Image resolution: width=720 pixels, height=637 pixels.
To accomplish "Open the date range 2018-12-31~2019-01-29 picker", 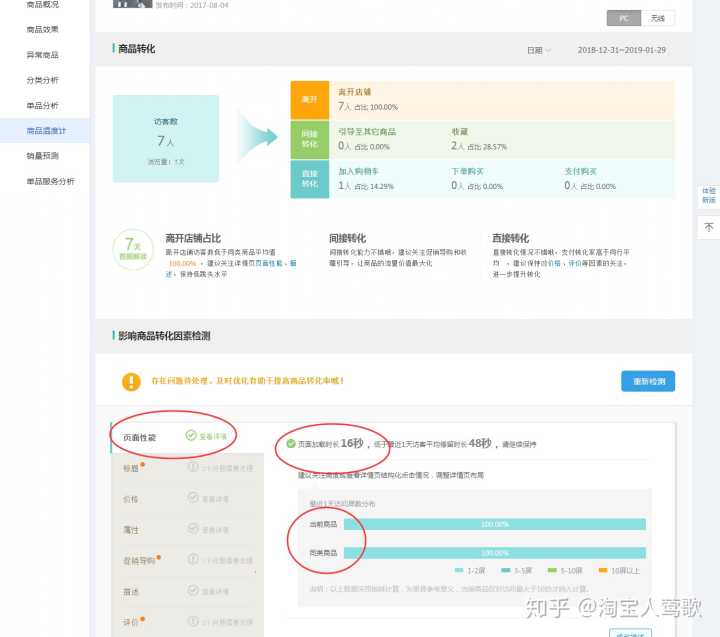I will coord(621,50).
